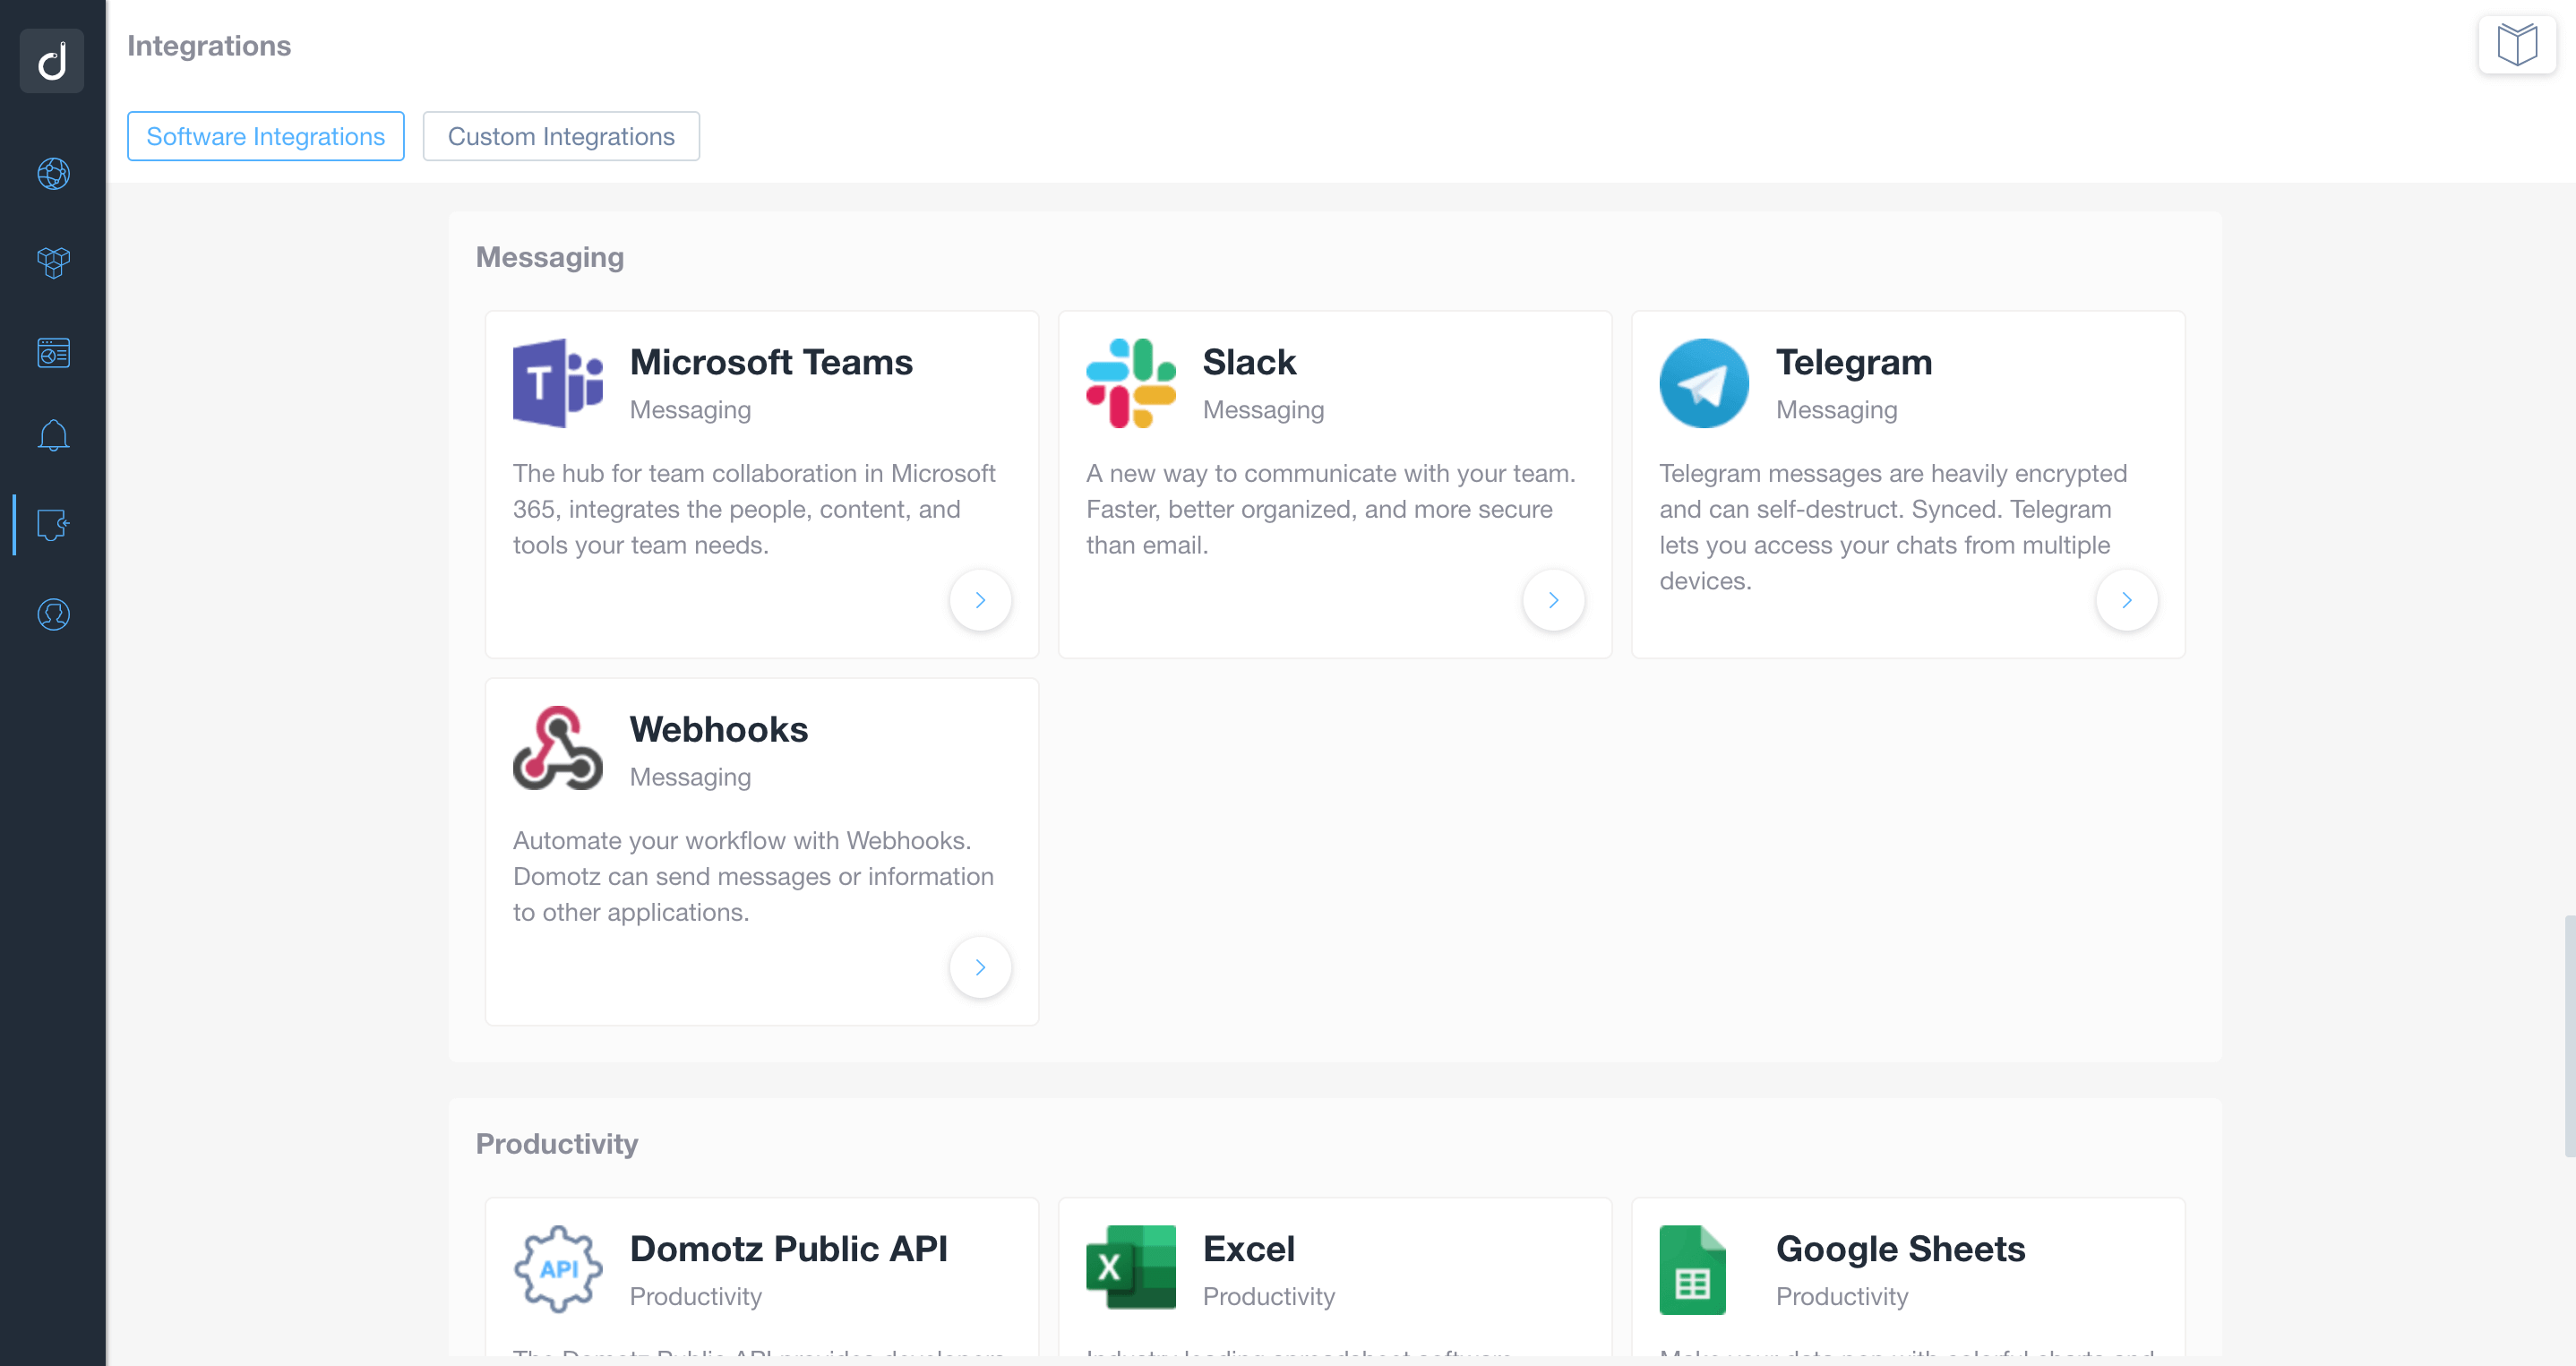Open Slack card arrow button
2576x1366 pixels.
pyautogui.click(x=1553, y=600)
